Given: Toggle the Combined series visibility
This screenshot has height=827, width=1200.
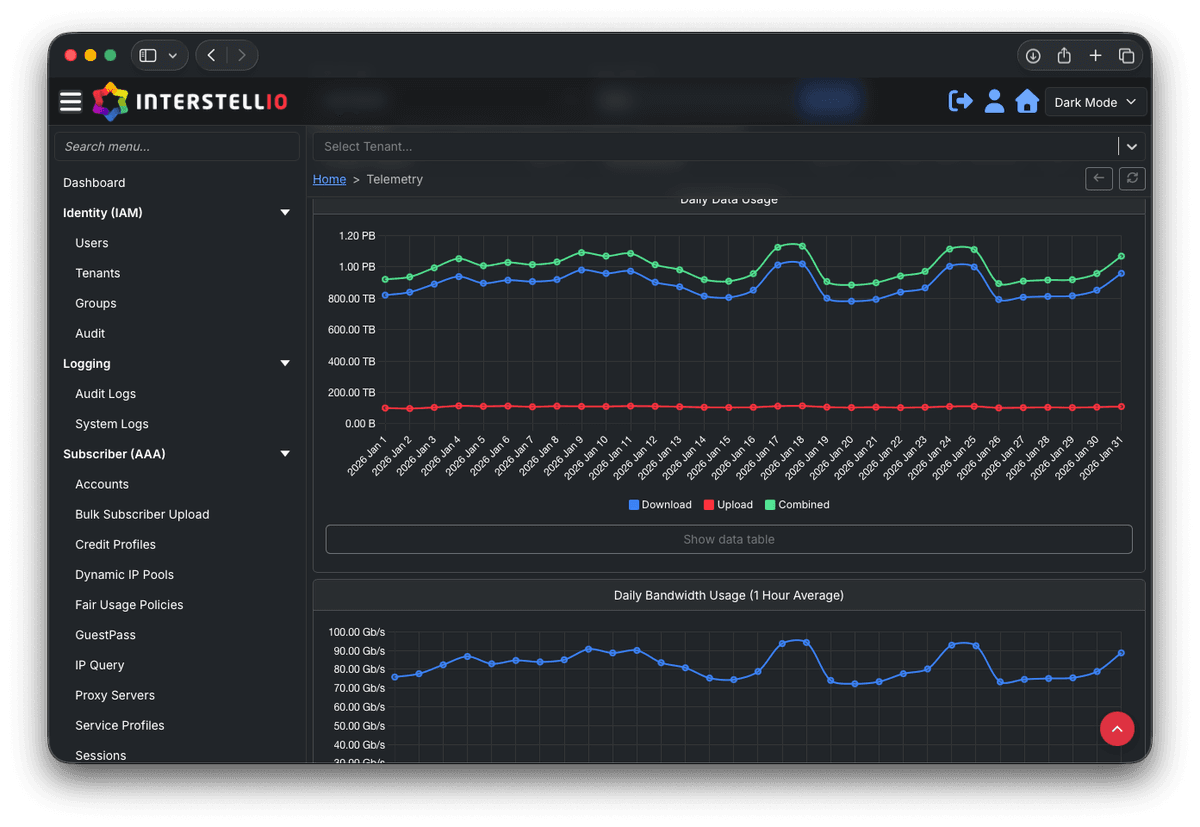Looking at the screenshot, I should [x=797, y=504].
